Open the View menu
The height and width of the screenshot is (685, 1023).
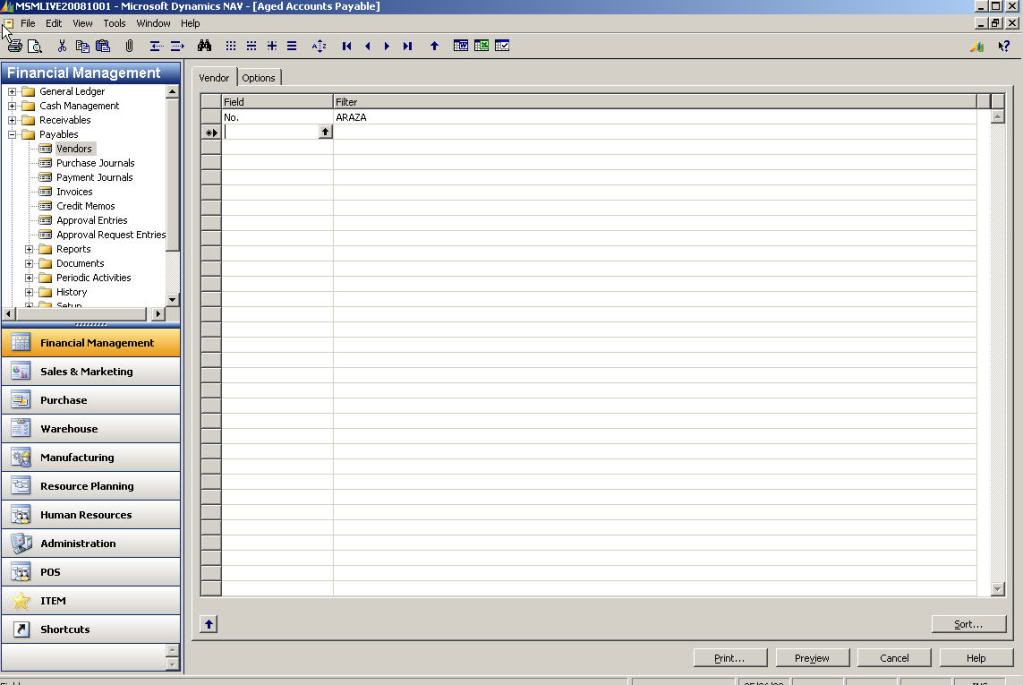pyautogui.click(x=82, y=23)
